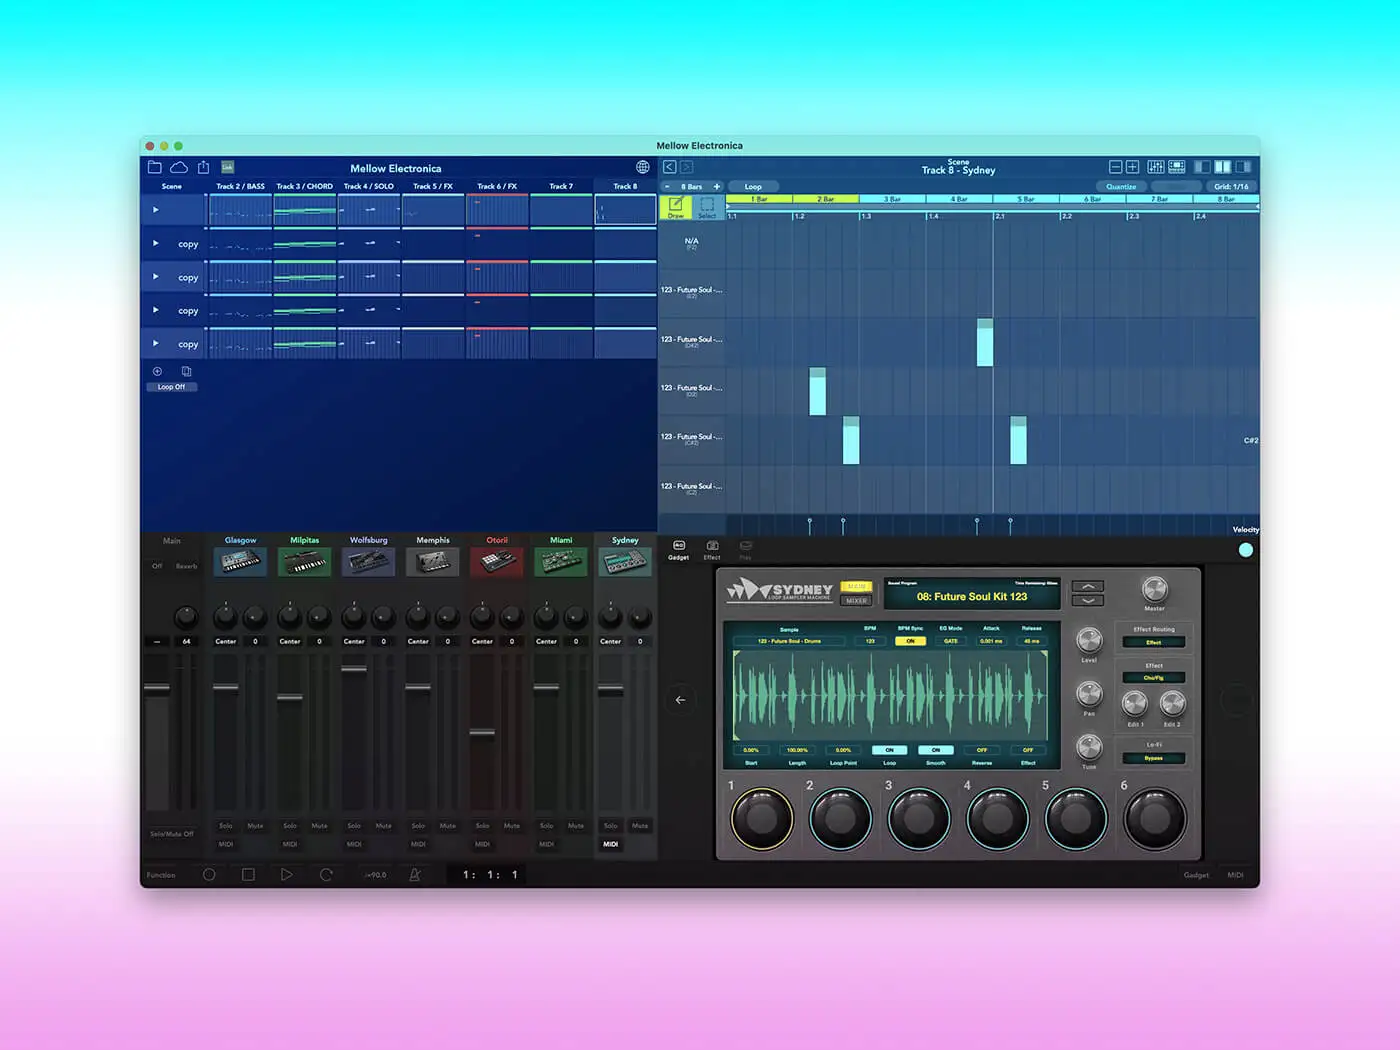
Task: Click the Loop button next to 8 Bars
Action: 753,187
